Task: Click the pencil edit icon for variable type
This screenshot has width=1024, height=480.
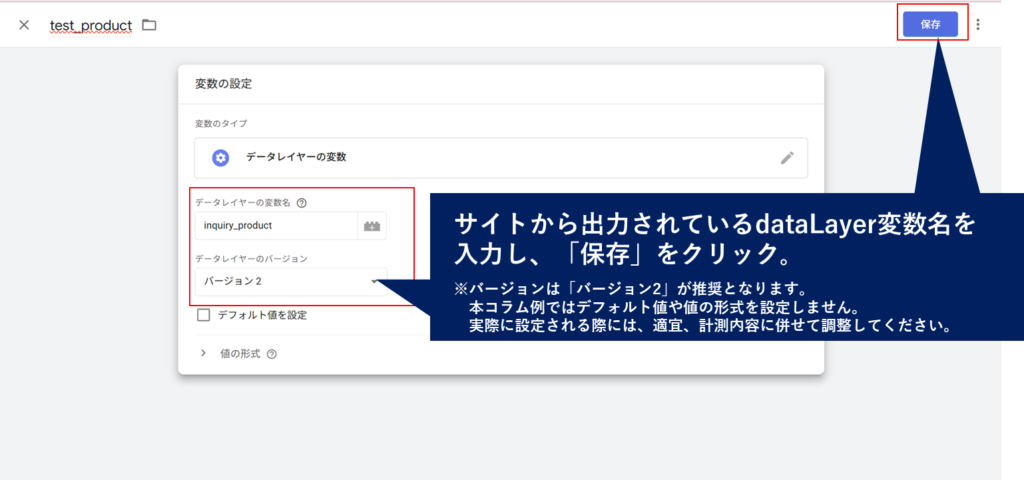Action: (787, 158)
